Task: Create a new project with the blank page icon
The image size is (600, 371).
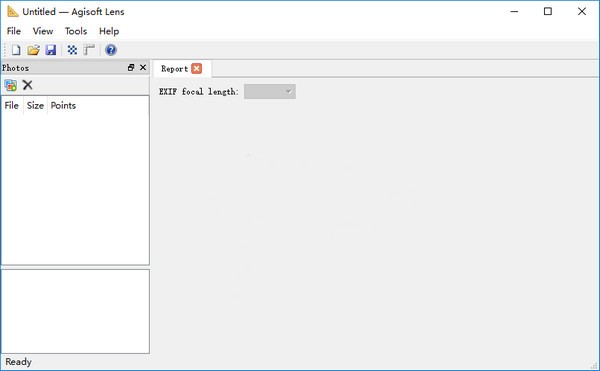Action: click(16, 50)
